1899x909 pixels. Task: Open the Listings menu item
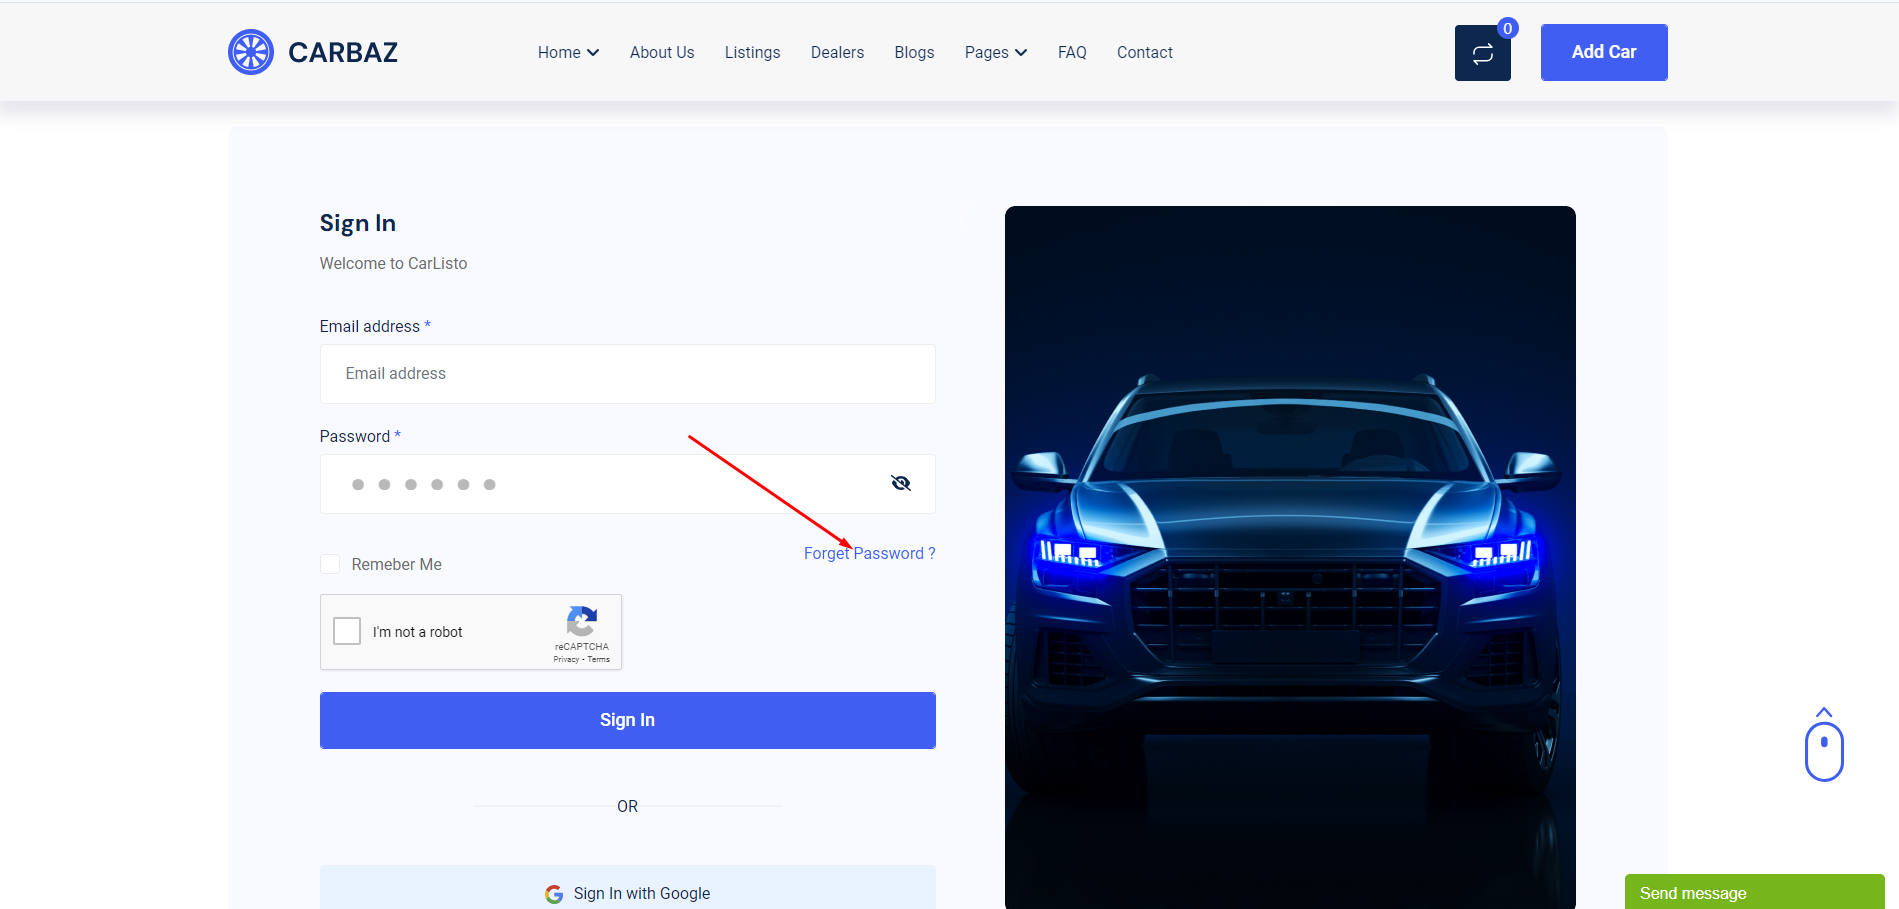click(752, 52)
